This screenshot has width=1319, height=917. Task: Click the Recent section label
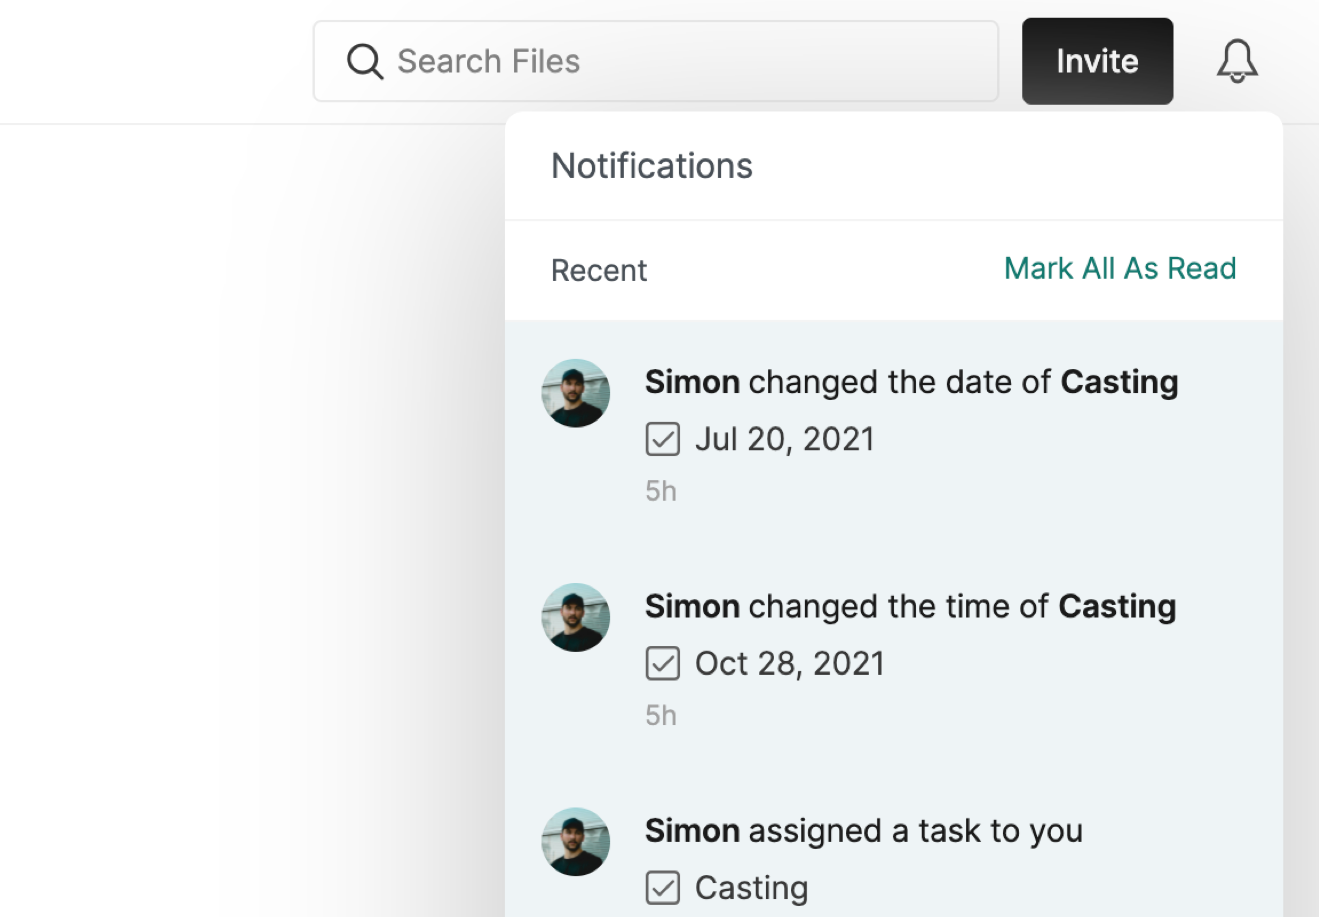[x=599, y=271]
